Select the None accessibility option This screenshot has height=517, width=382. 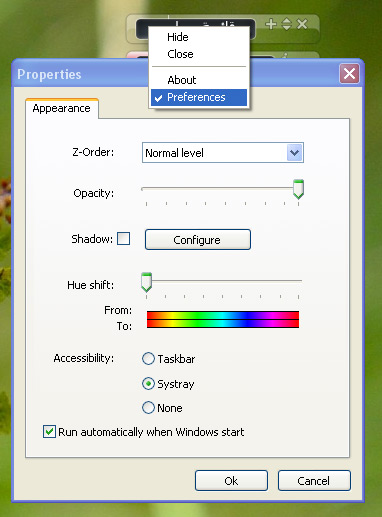162,408
